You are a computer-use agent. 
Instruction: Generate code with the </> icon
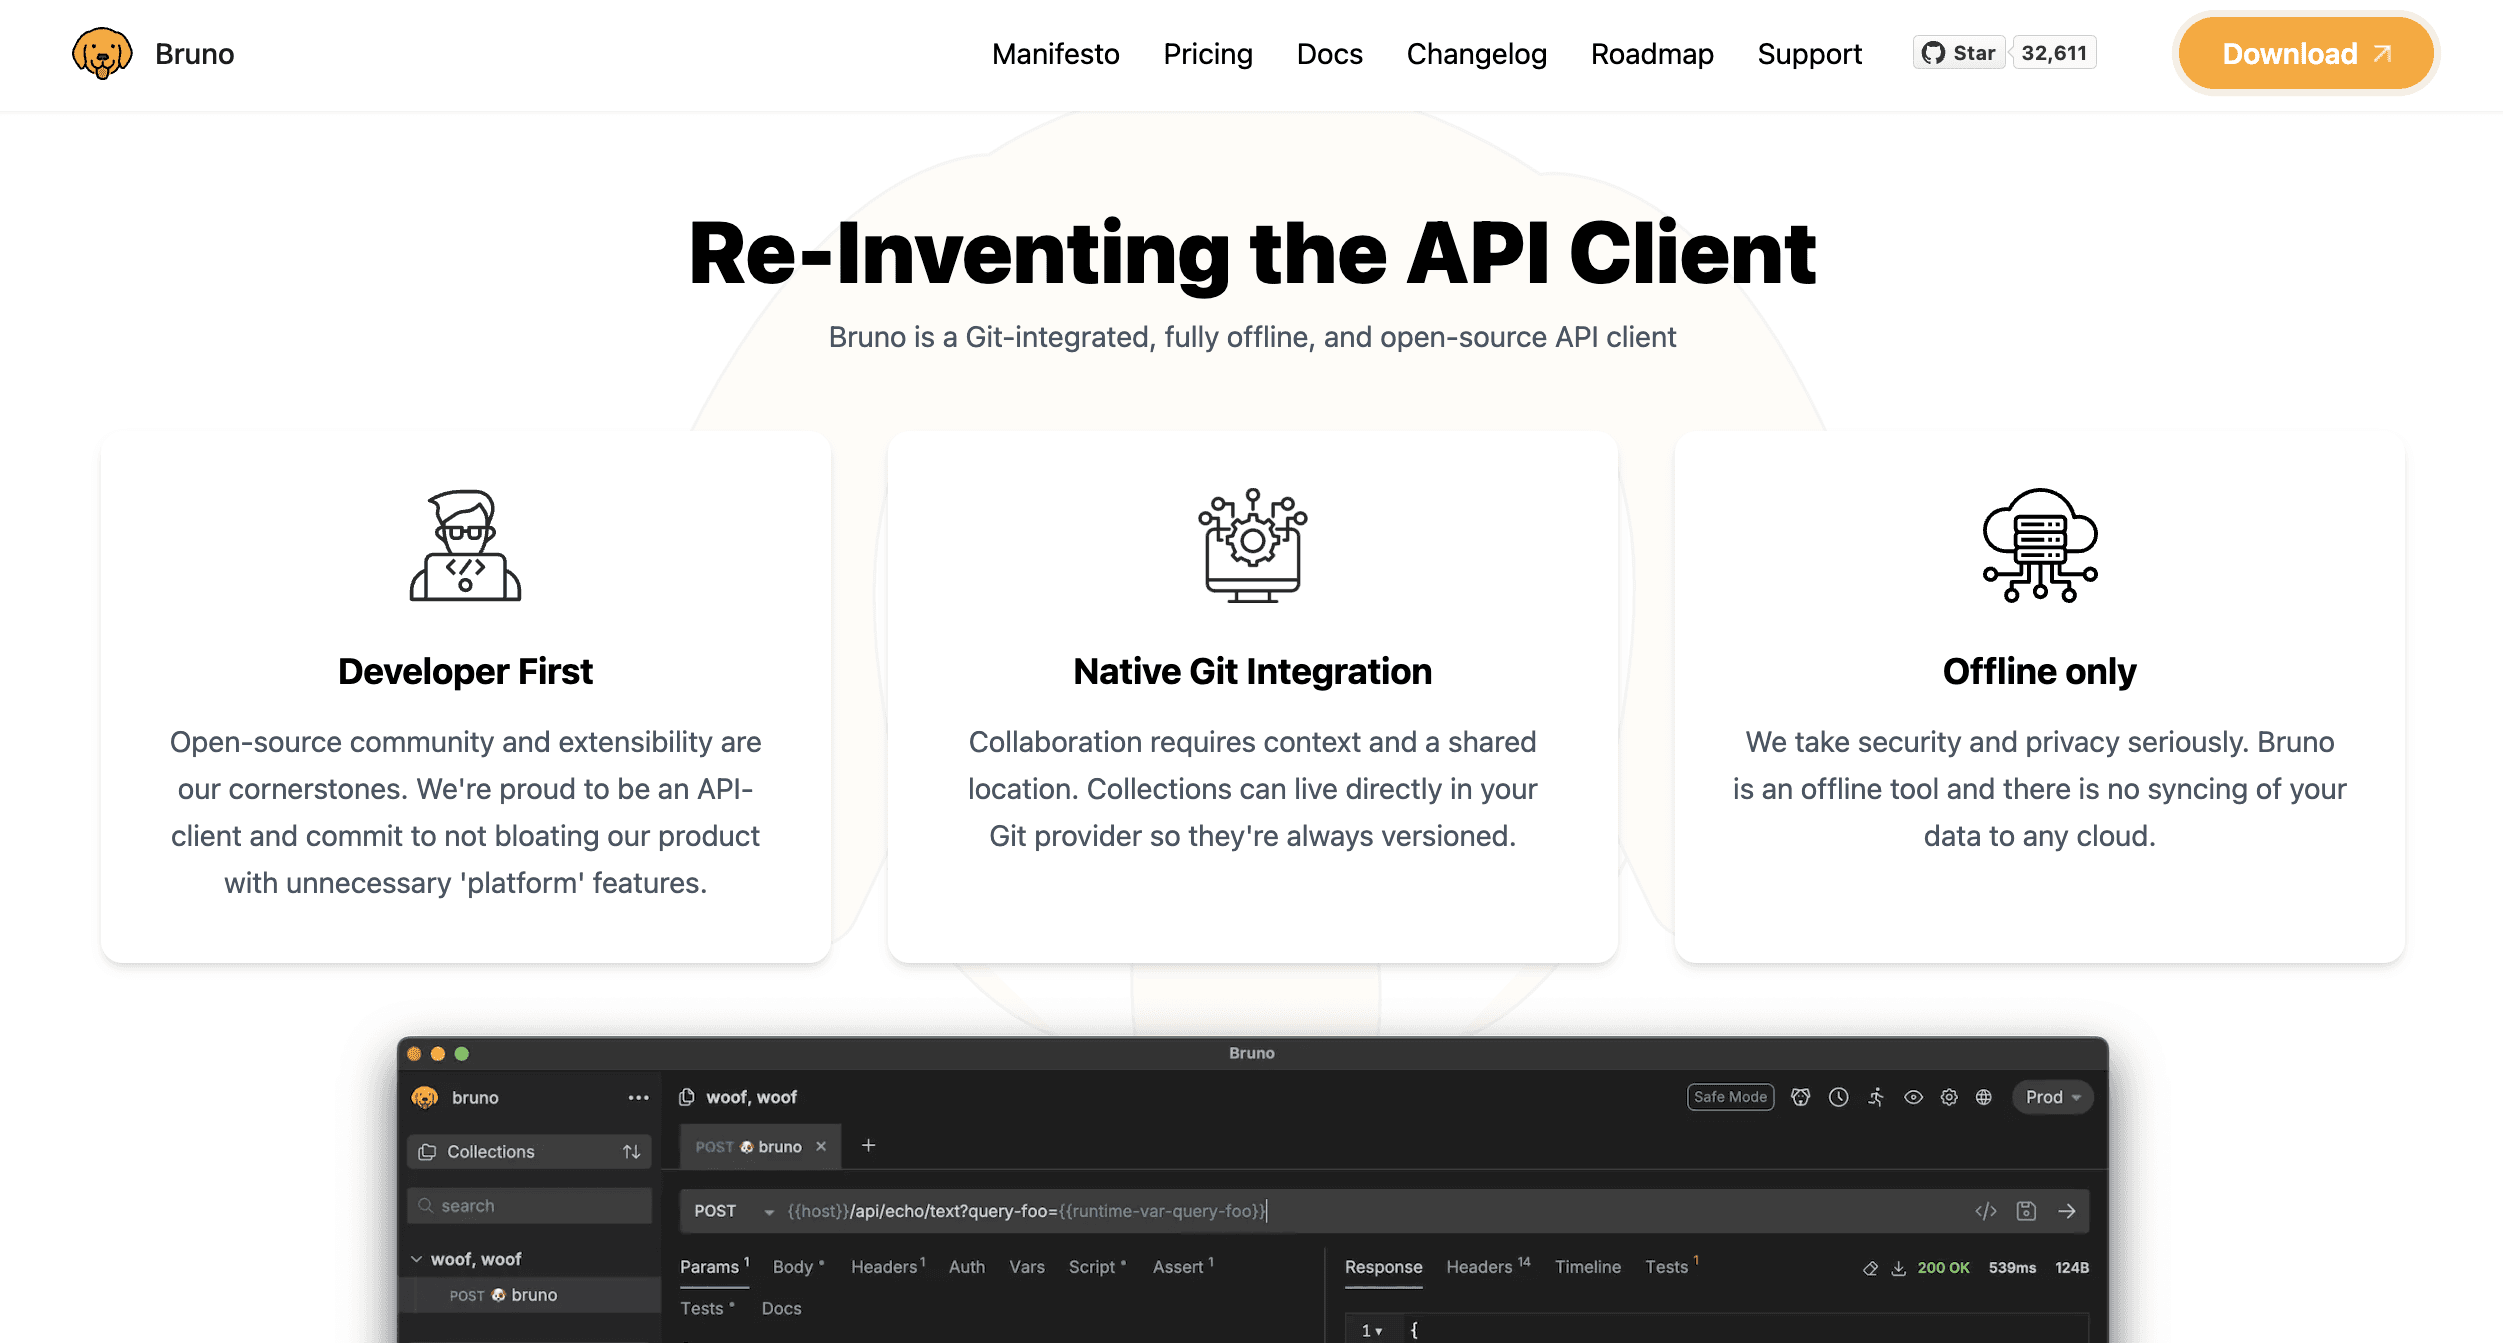1986,1211
